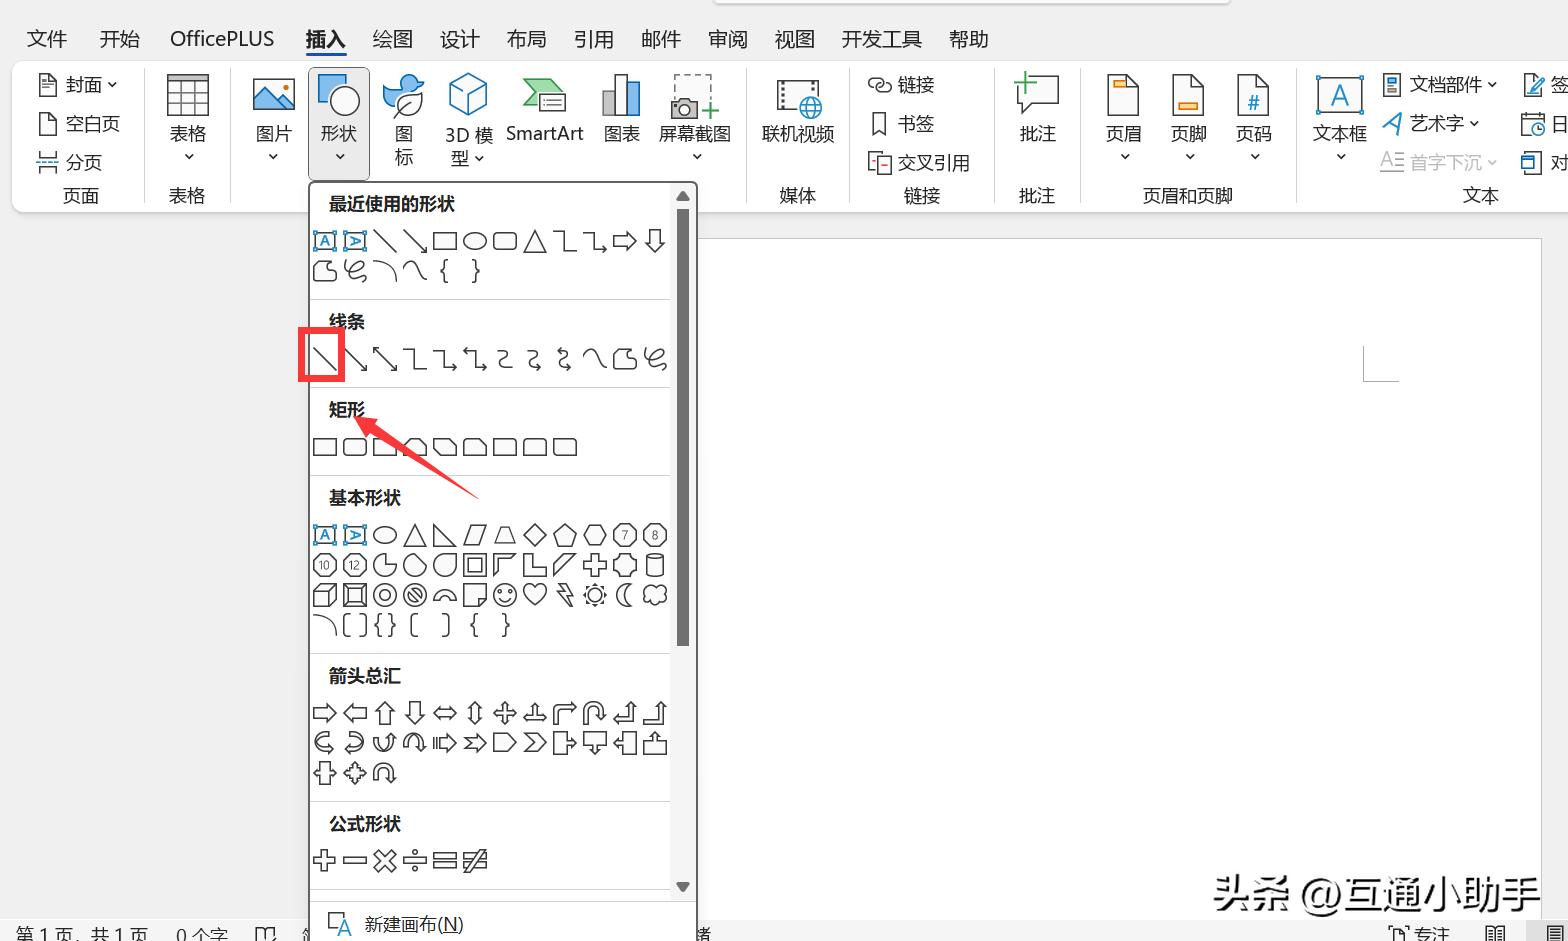
Task: Pick the smiley face shape
Action: pyautogui.click(x=505, y=595)
